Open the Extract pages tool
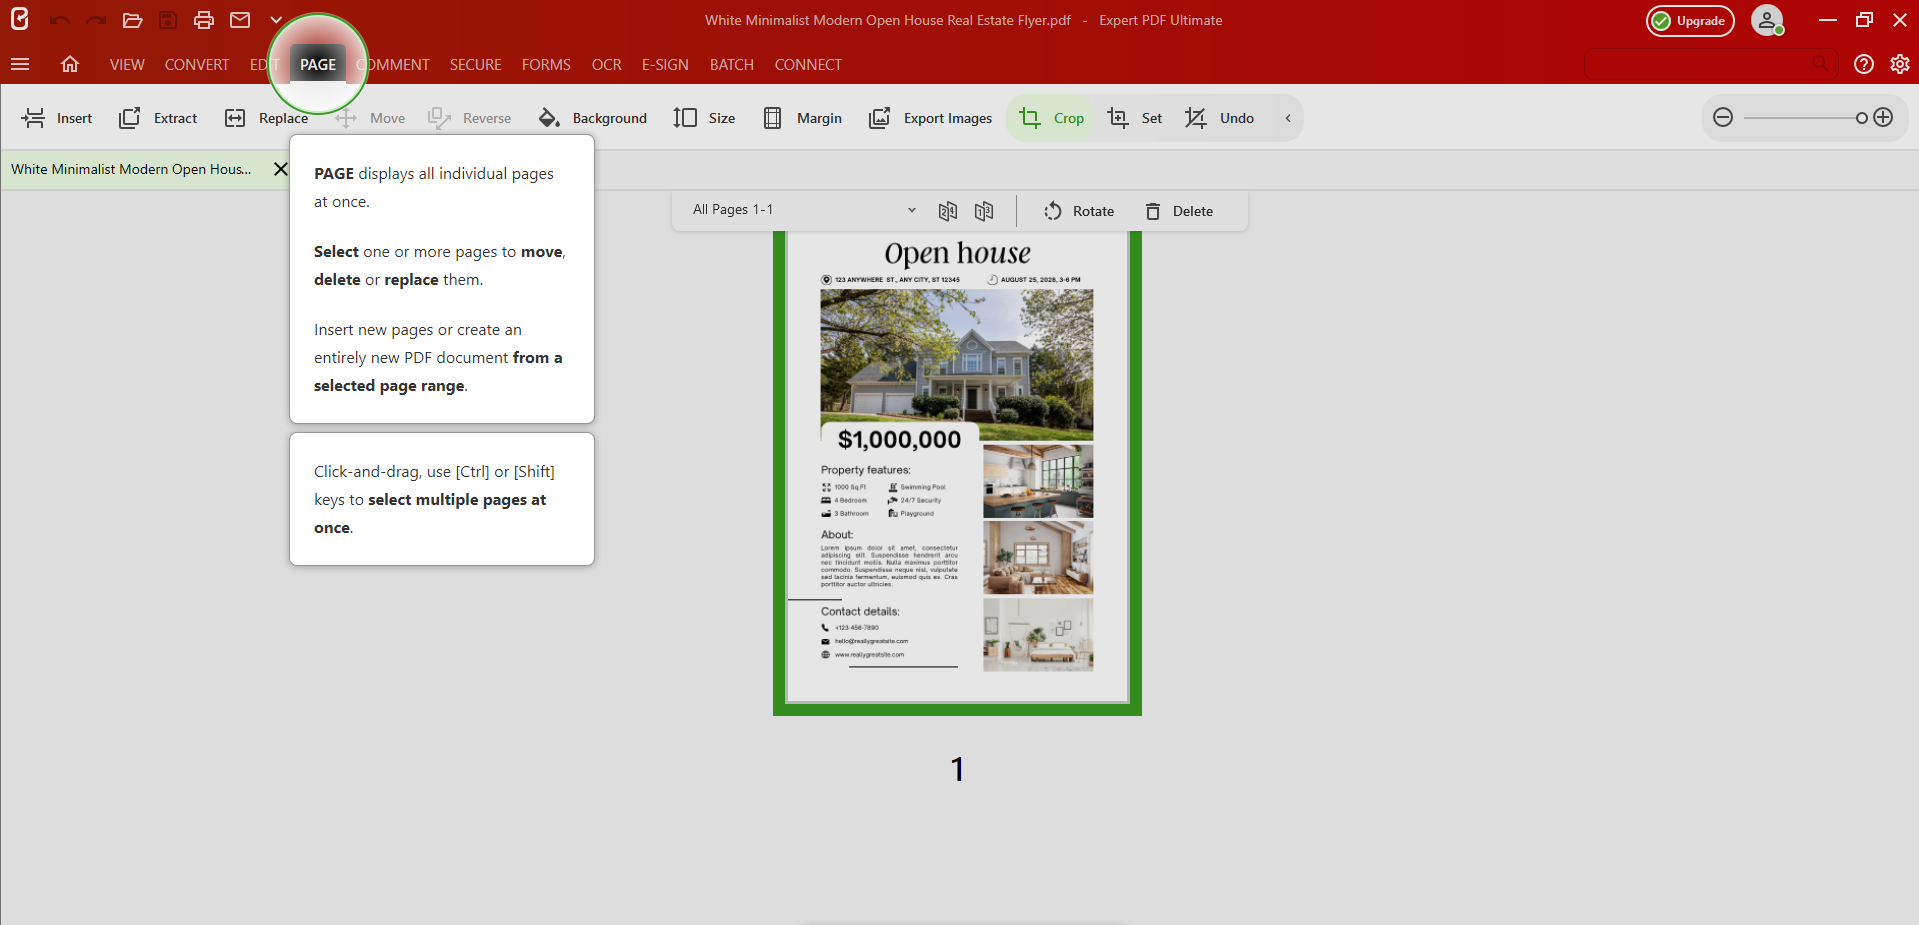The image size is (1919, 925). tap(157, 118)
